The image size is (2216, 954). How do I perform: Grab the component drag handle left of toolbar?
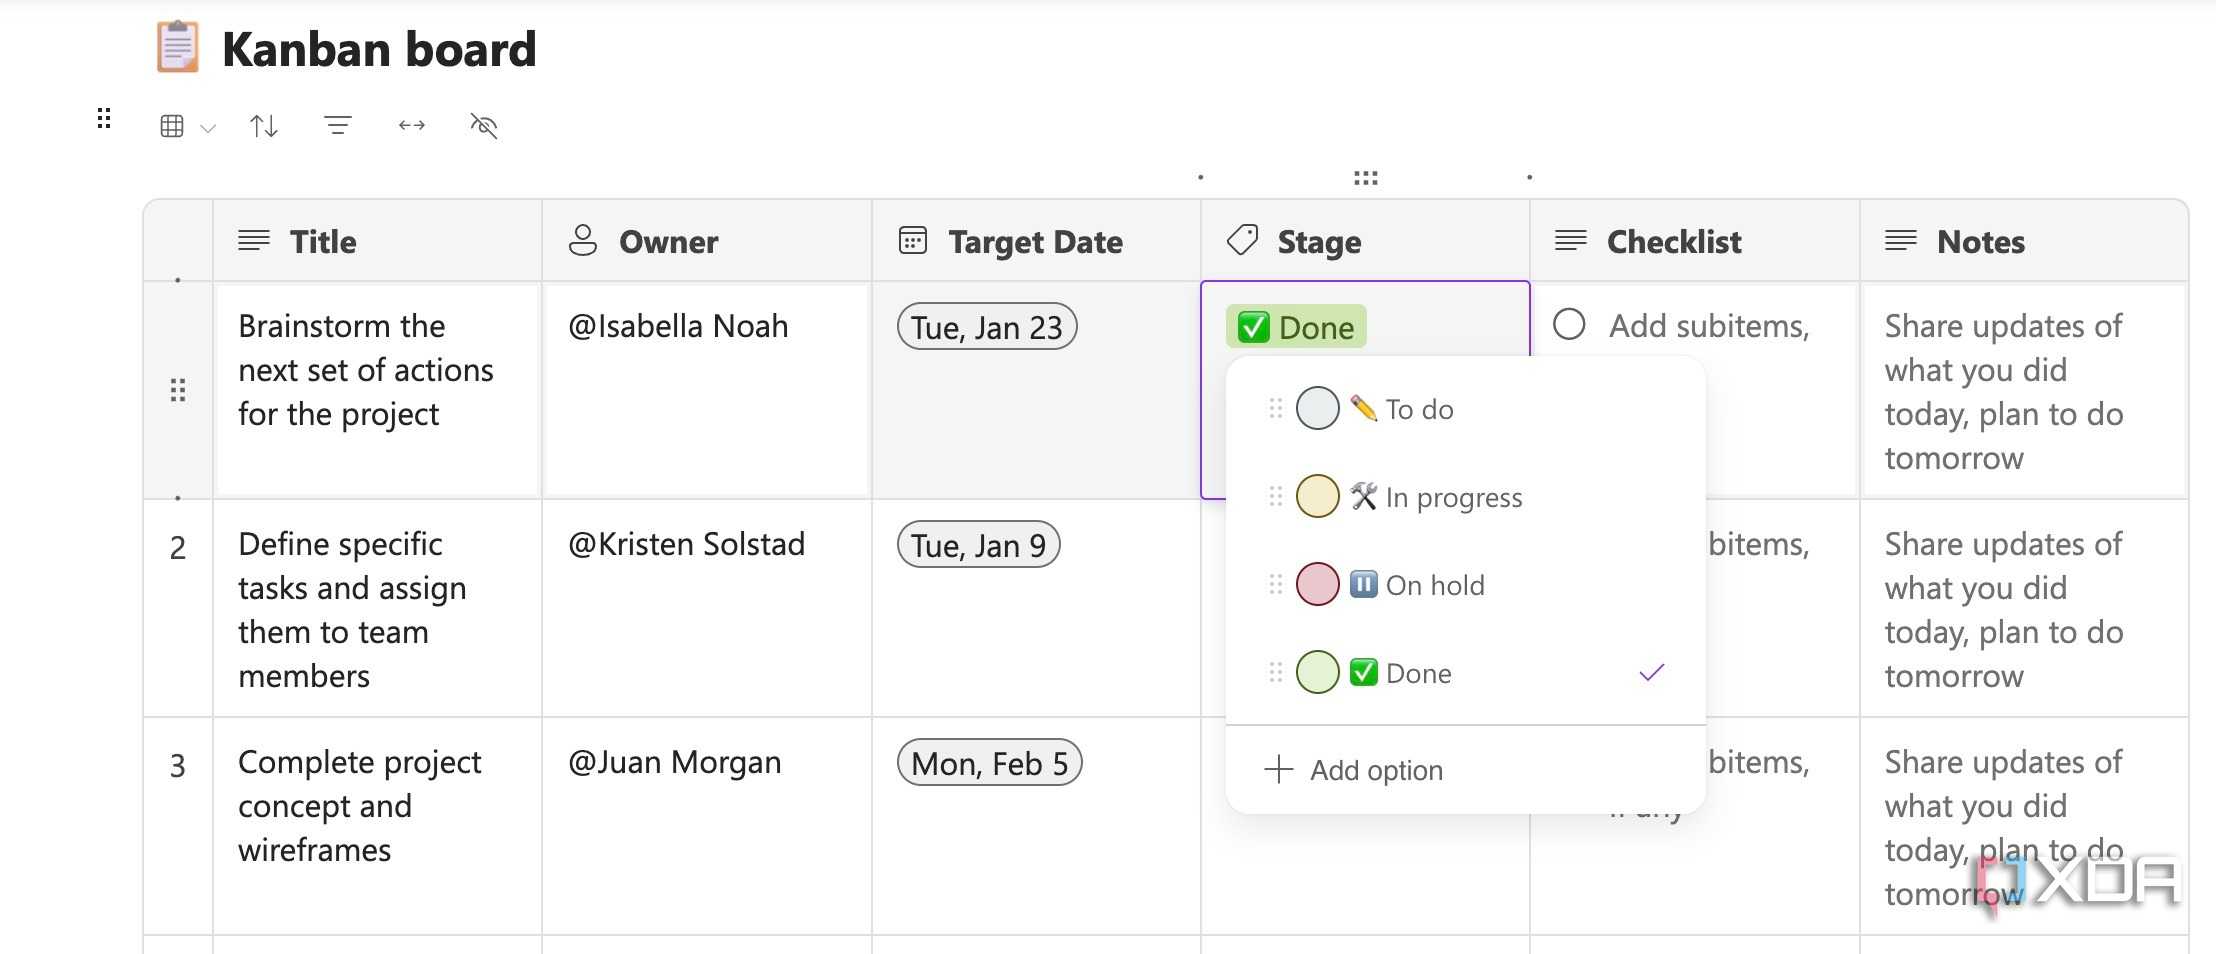tap(104, 119)
